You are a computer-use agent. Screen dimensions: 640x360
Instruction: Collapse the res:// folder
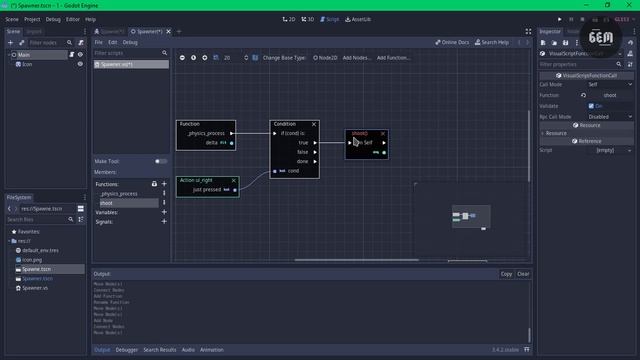(9, 241)
